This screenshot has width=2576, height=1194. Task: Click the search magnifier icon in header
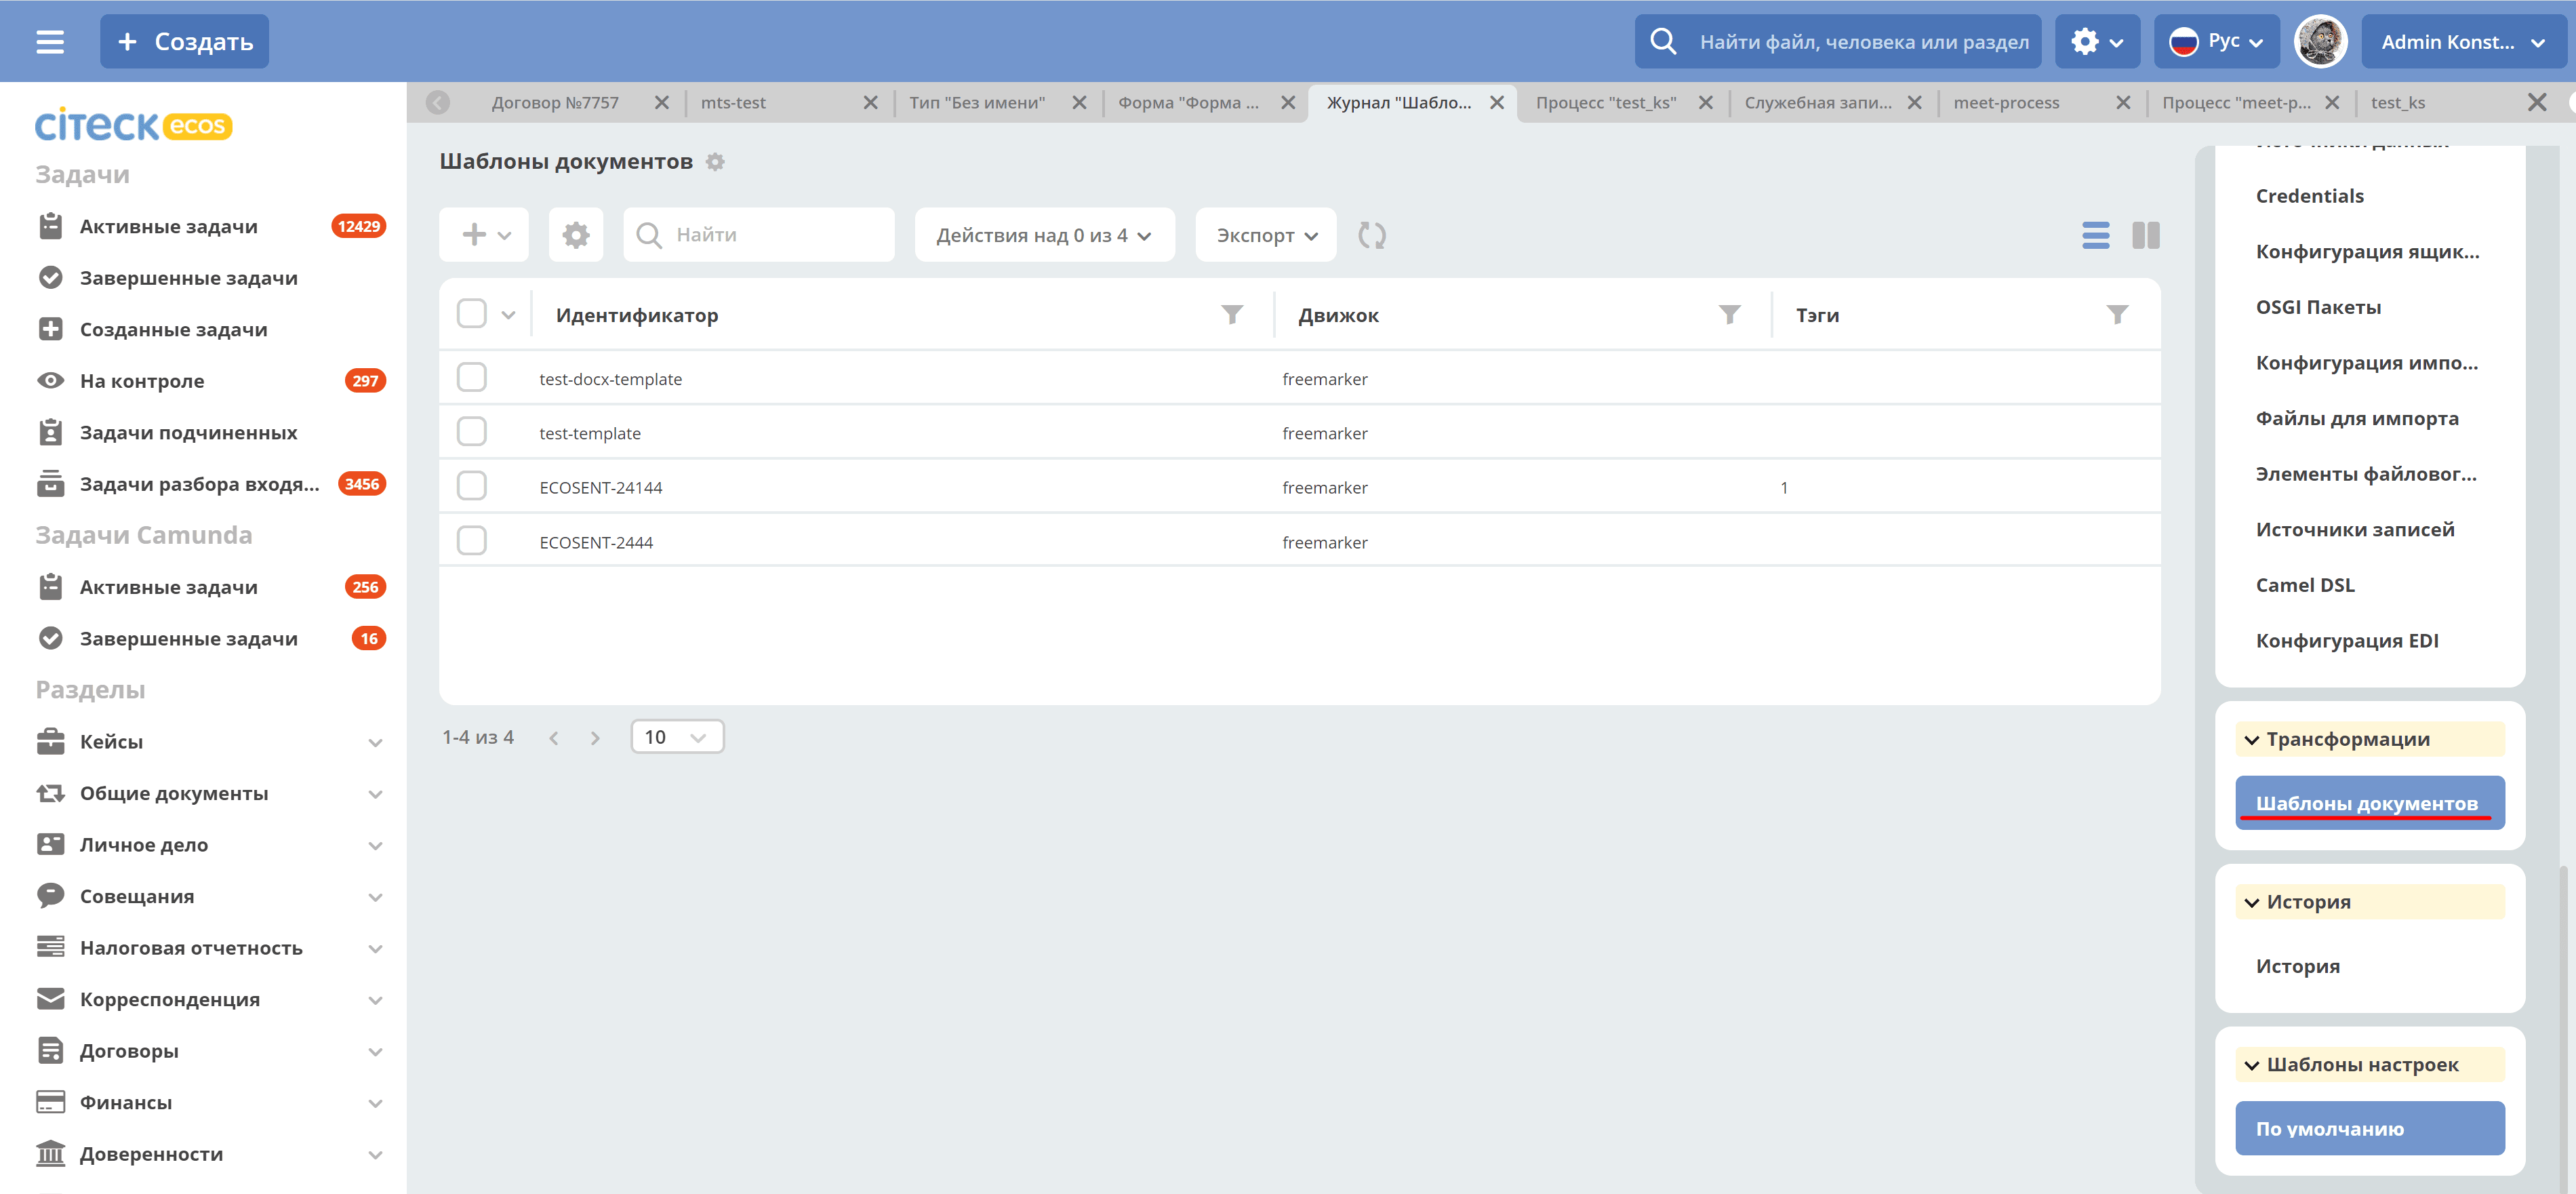[1663, 41]
